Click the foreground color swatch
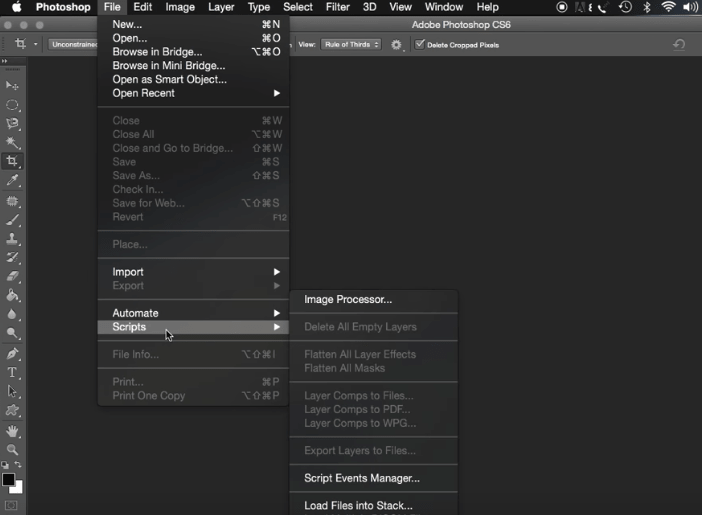This screenshot has height=515, width=702. [x=9, y=480]
